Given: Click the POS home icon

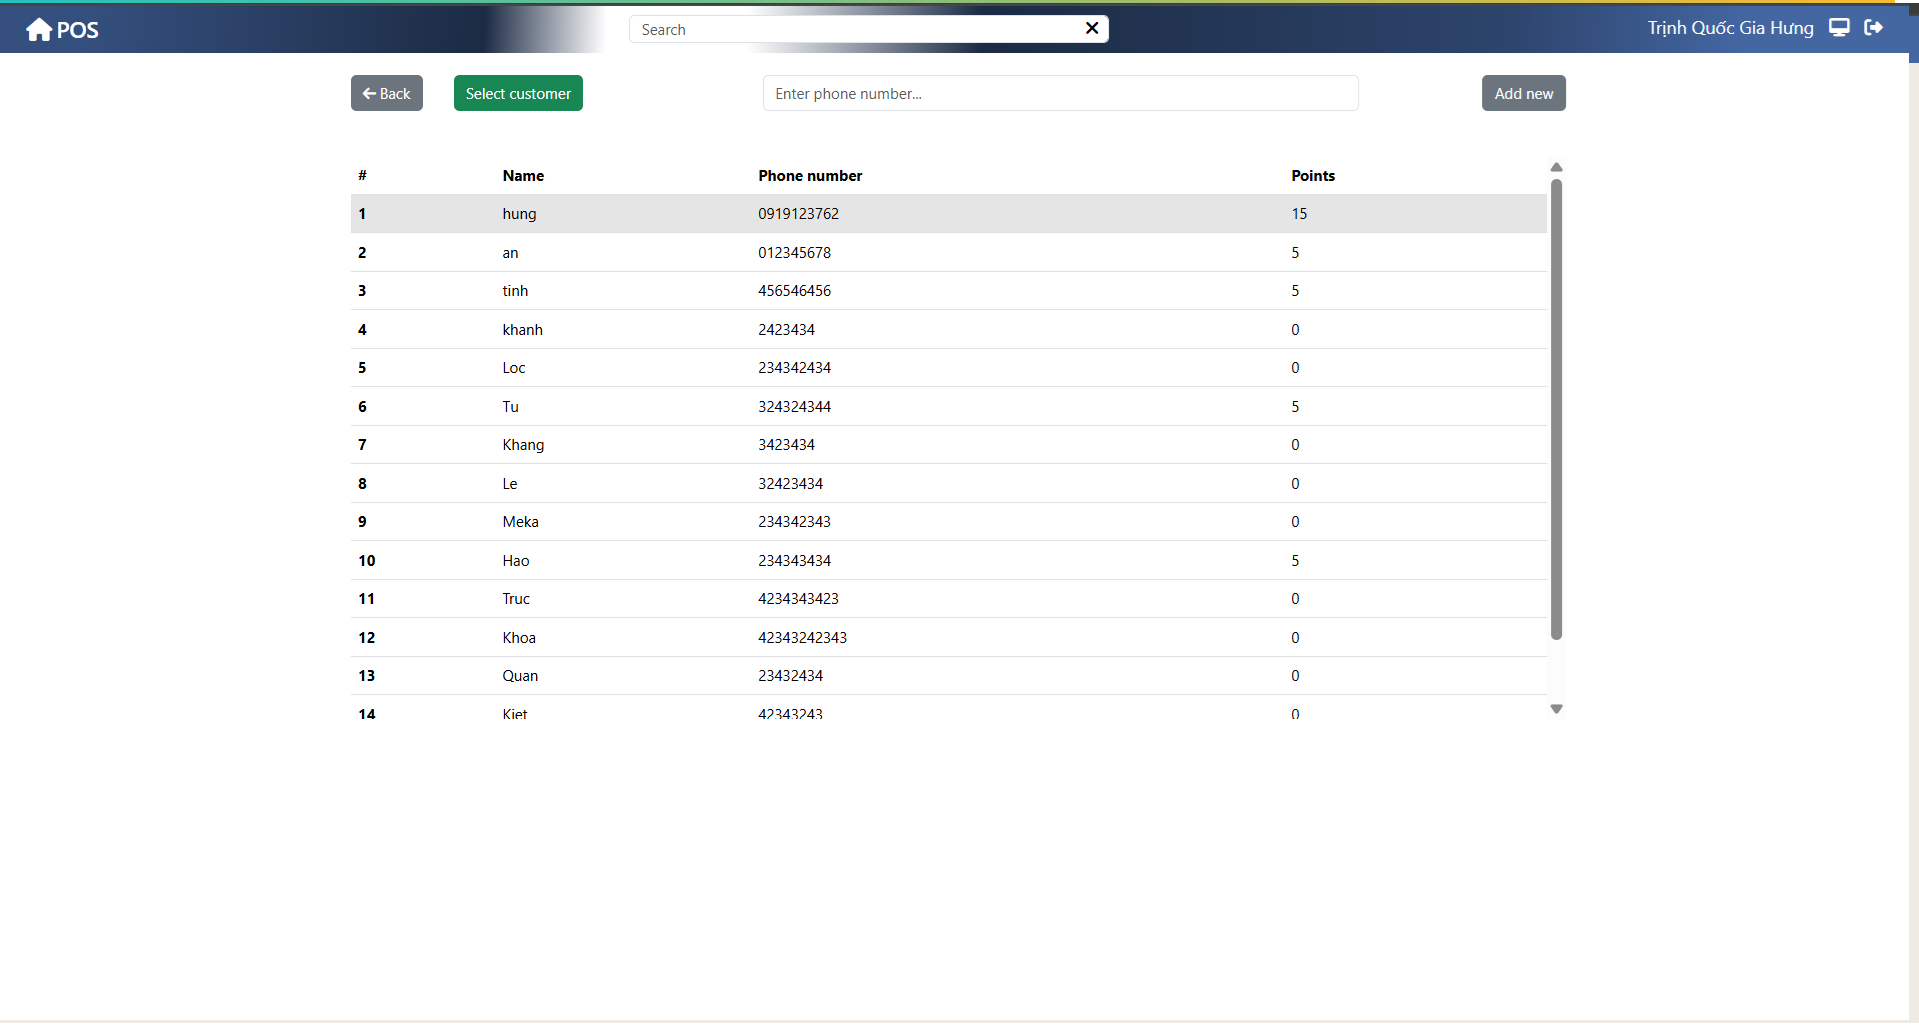Looking at the screenshot, I should click(39, 30).
